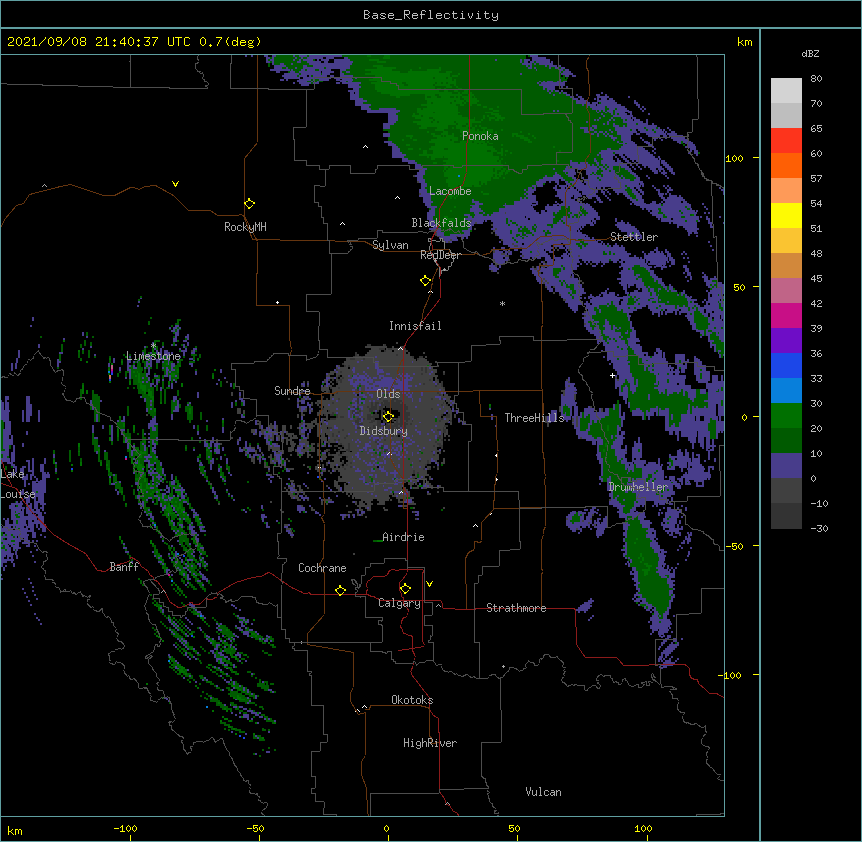Click the HighRiver town label
Image resolution: width=862 pixels, height=842 pixels.
pos(430,743)
